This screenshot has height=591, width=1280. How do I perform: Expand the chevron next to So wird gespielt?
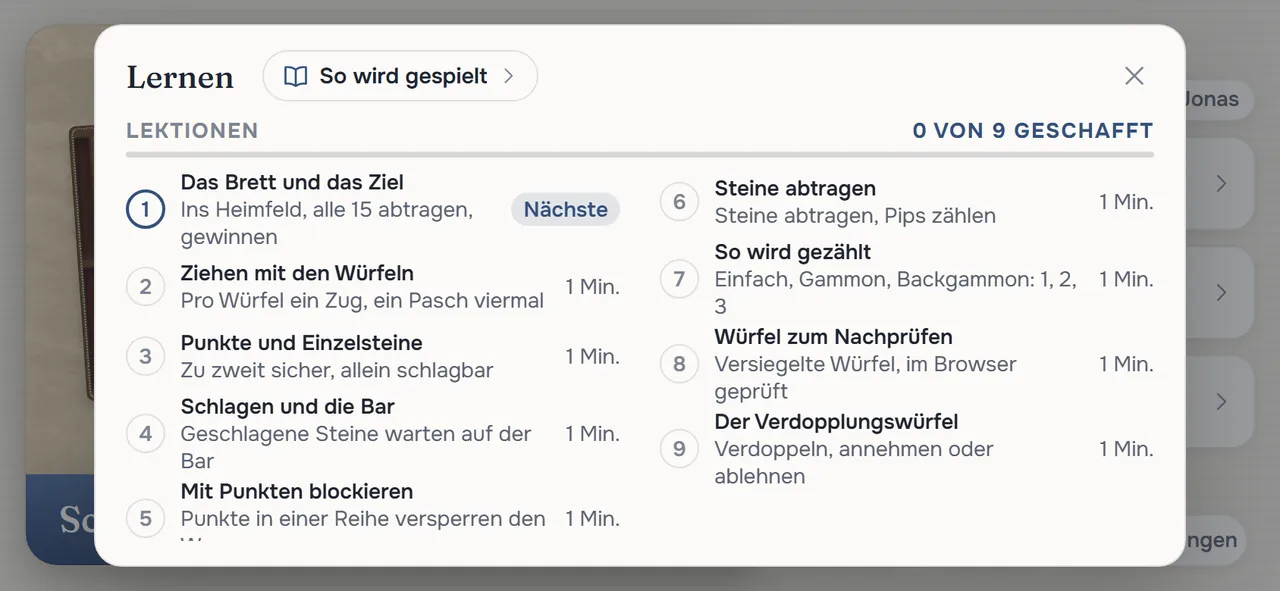pos(508,76)
